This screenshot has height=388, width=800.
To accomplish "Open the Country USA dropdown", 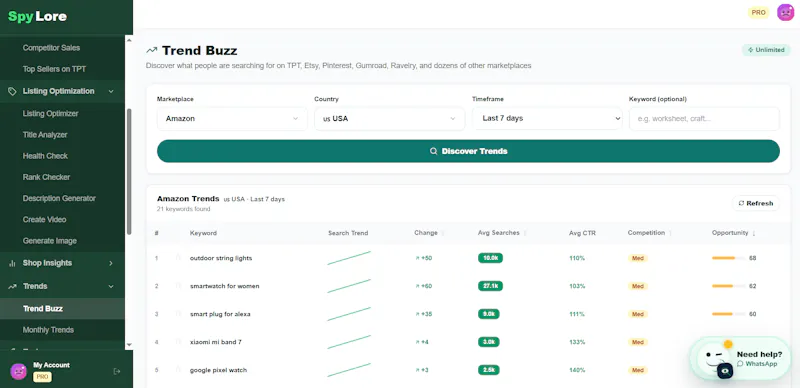I will 390,118.
